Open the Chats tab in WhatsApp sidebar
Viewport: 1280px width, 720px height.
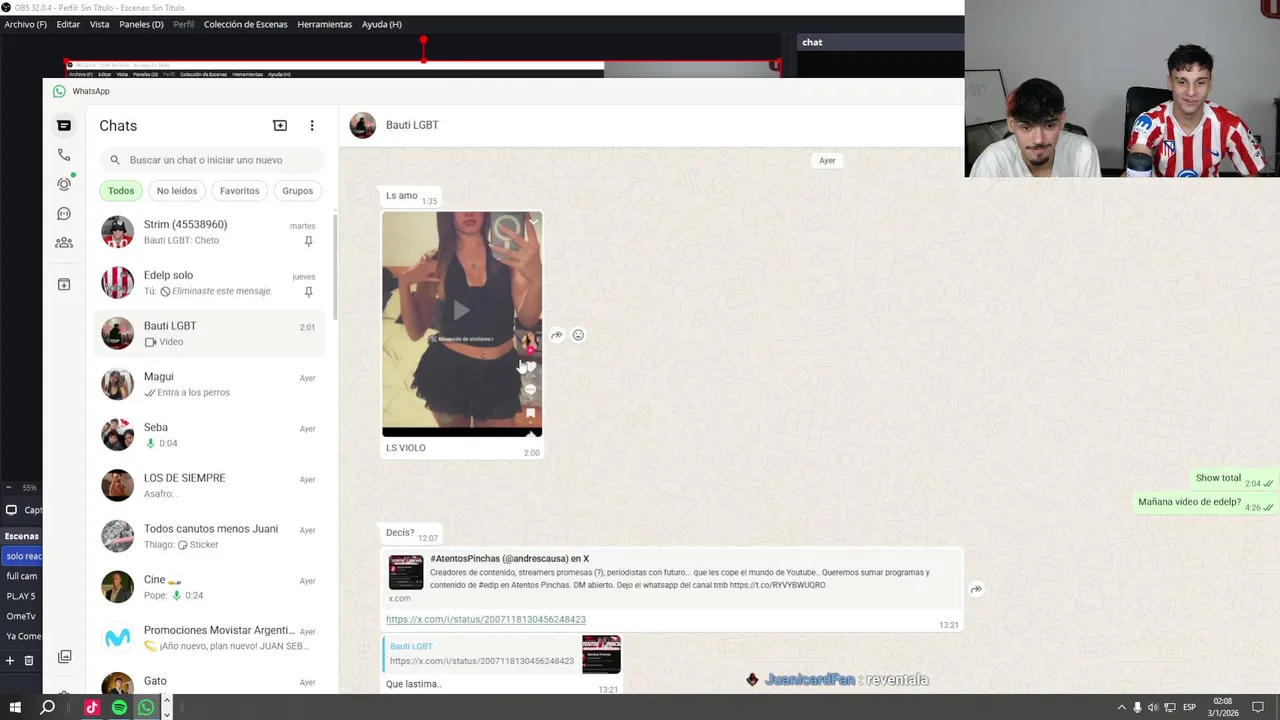click(64, 125)
